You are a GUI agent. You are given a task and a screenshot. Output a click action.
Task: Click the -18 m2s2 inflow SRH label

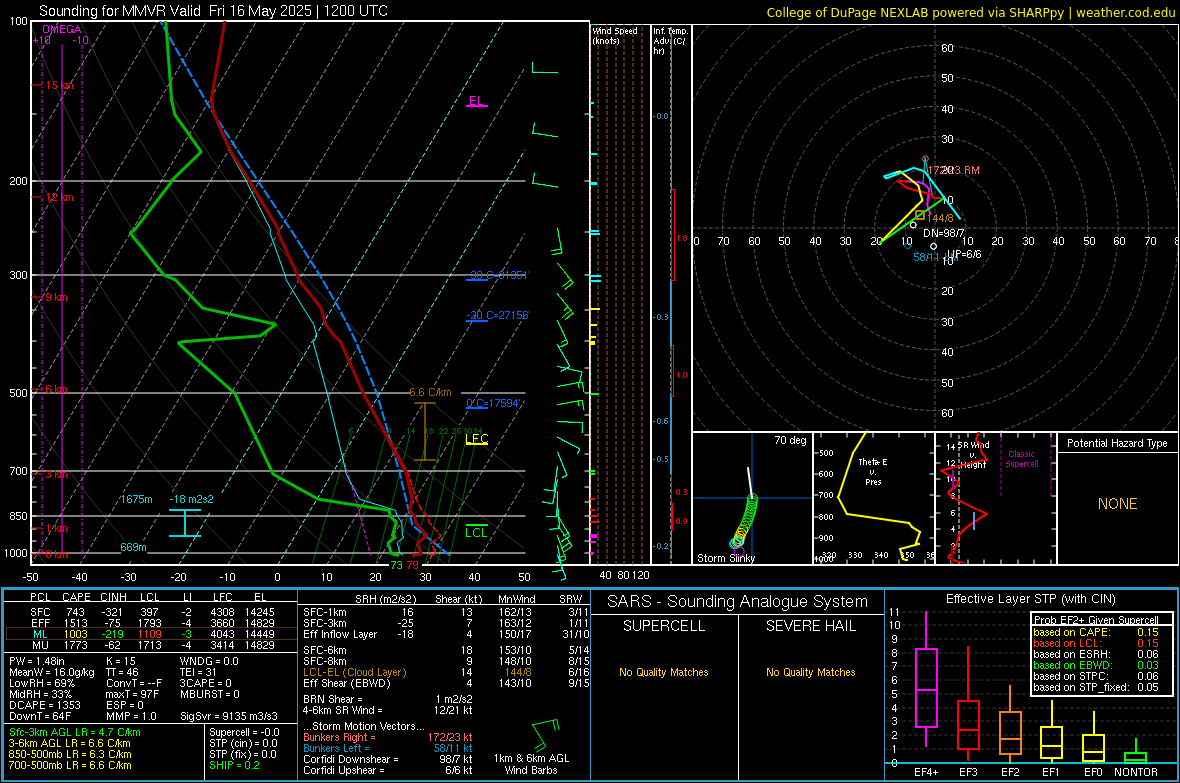(191, 499)
